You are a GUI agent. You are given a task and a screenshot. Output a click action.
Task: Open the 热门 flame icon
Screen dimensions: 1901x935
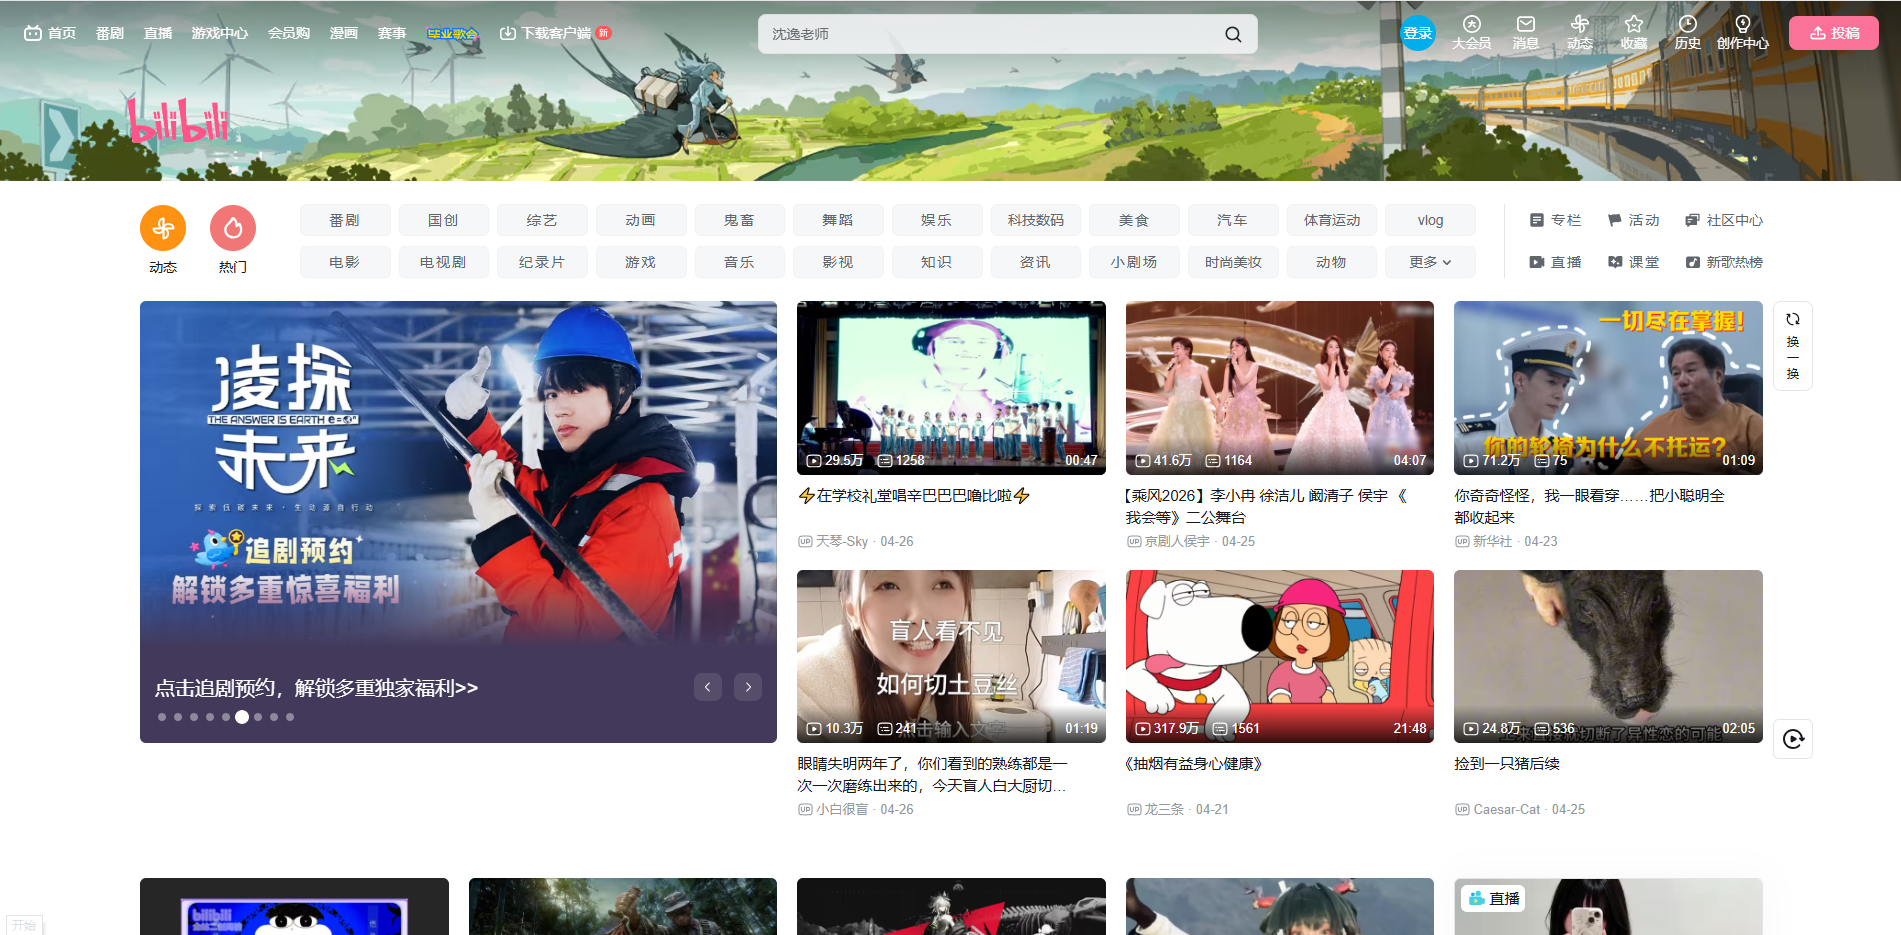point(233,229)
